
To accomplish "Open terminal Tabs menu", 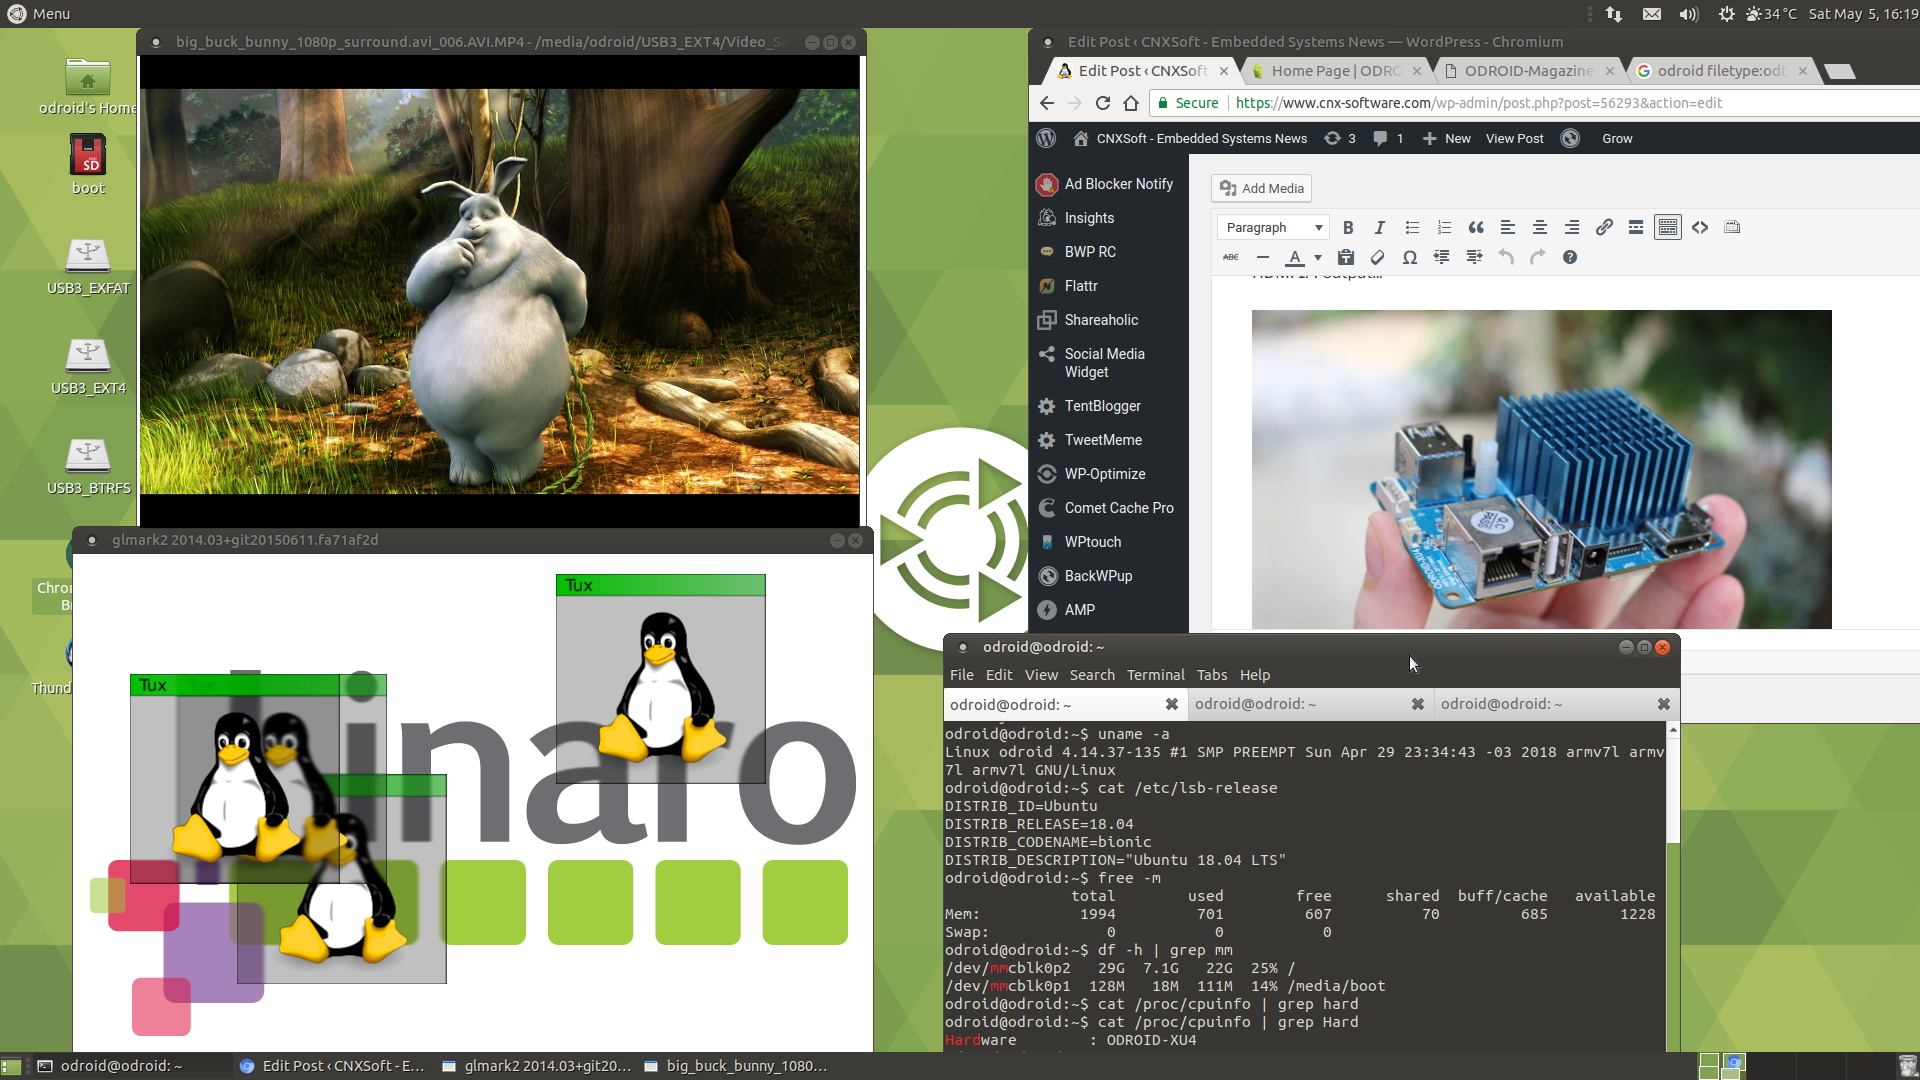I will (1212, 675).
